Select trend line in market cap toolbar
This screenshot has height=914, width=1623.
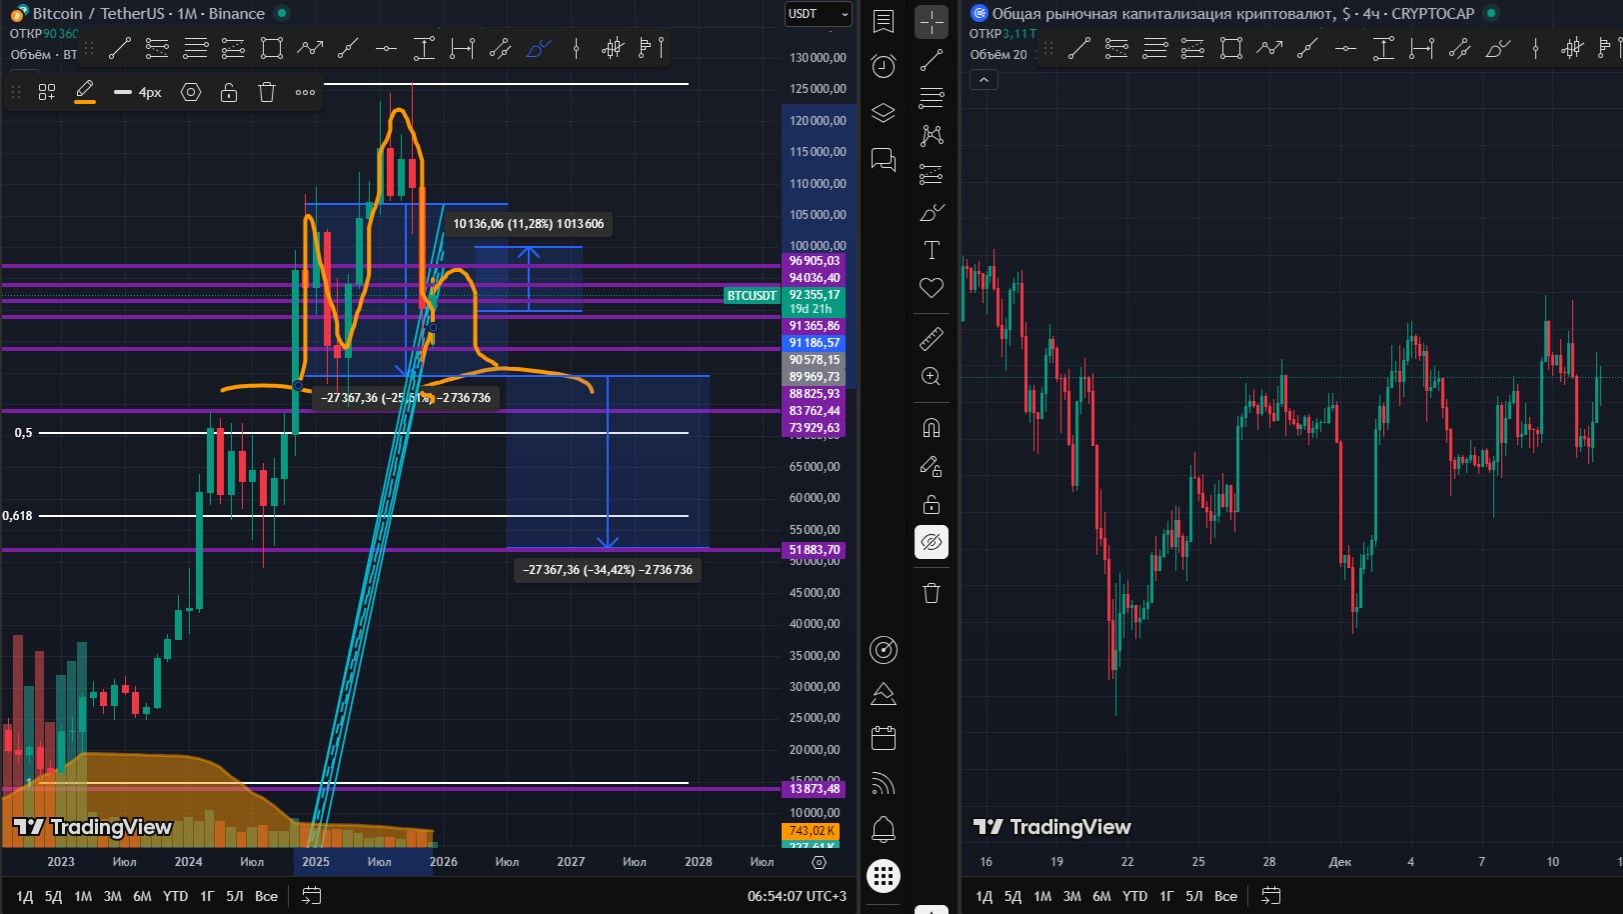pyautogui.click(x=1079, y=47)
